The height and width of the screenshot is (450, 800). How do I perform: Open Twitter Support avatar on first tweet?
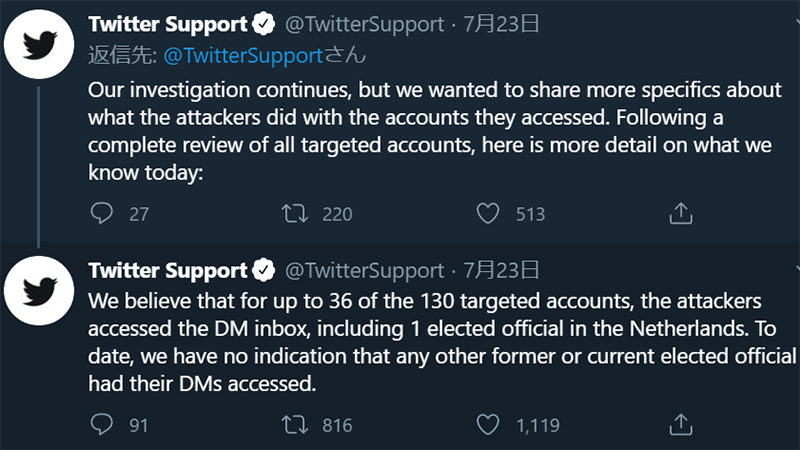tap(39, 49)
